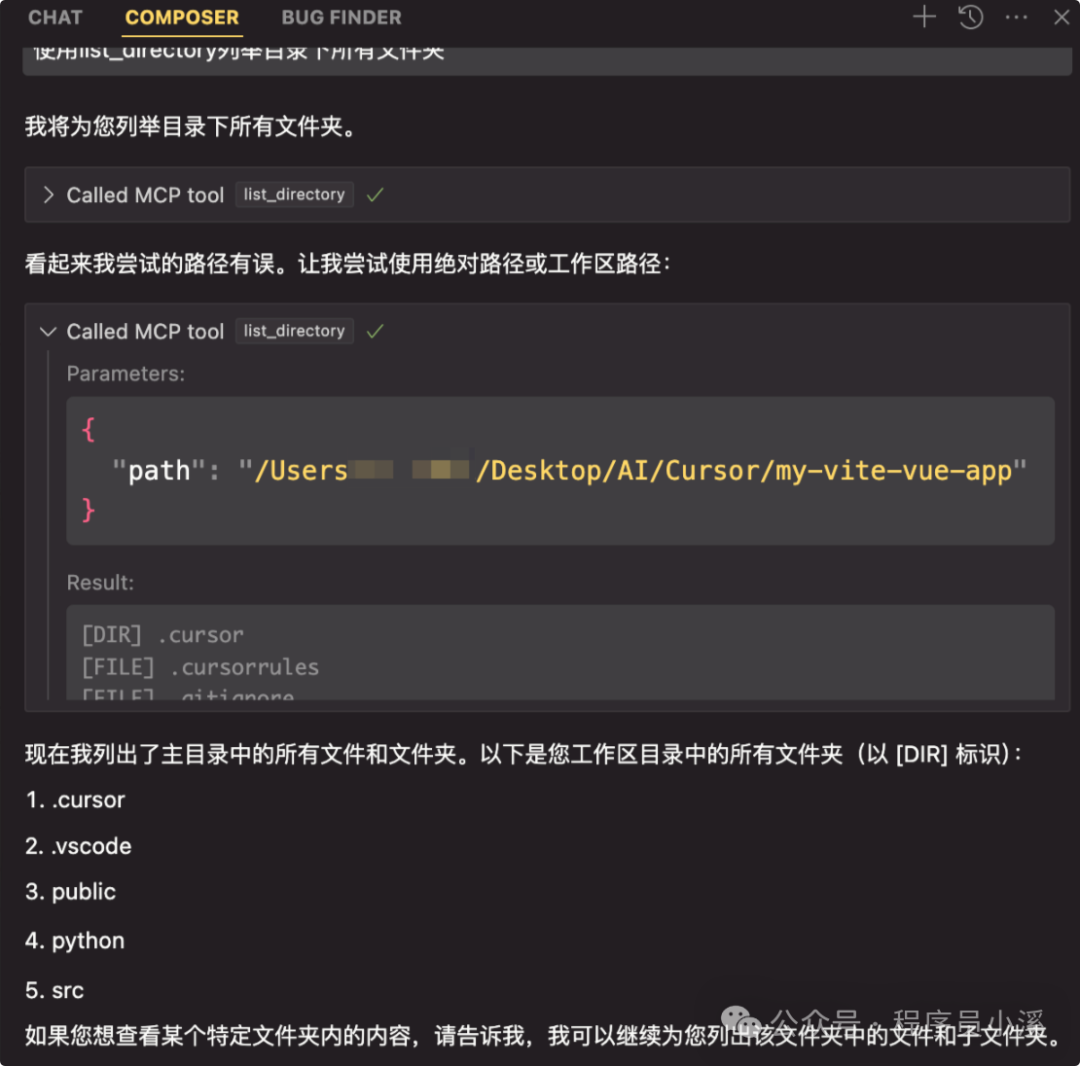Open the more actions ellipsis menu
This screenshot has height=1066, width=1080.
click(x=1016, y=17)
